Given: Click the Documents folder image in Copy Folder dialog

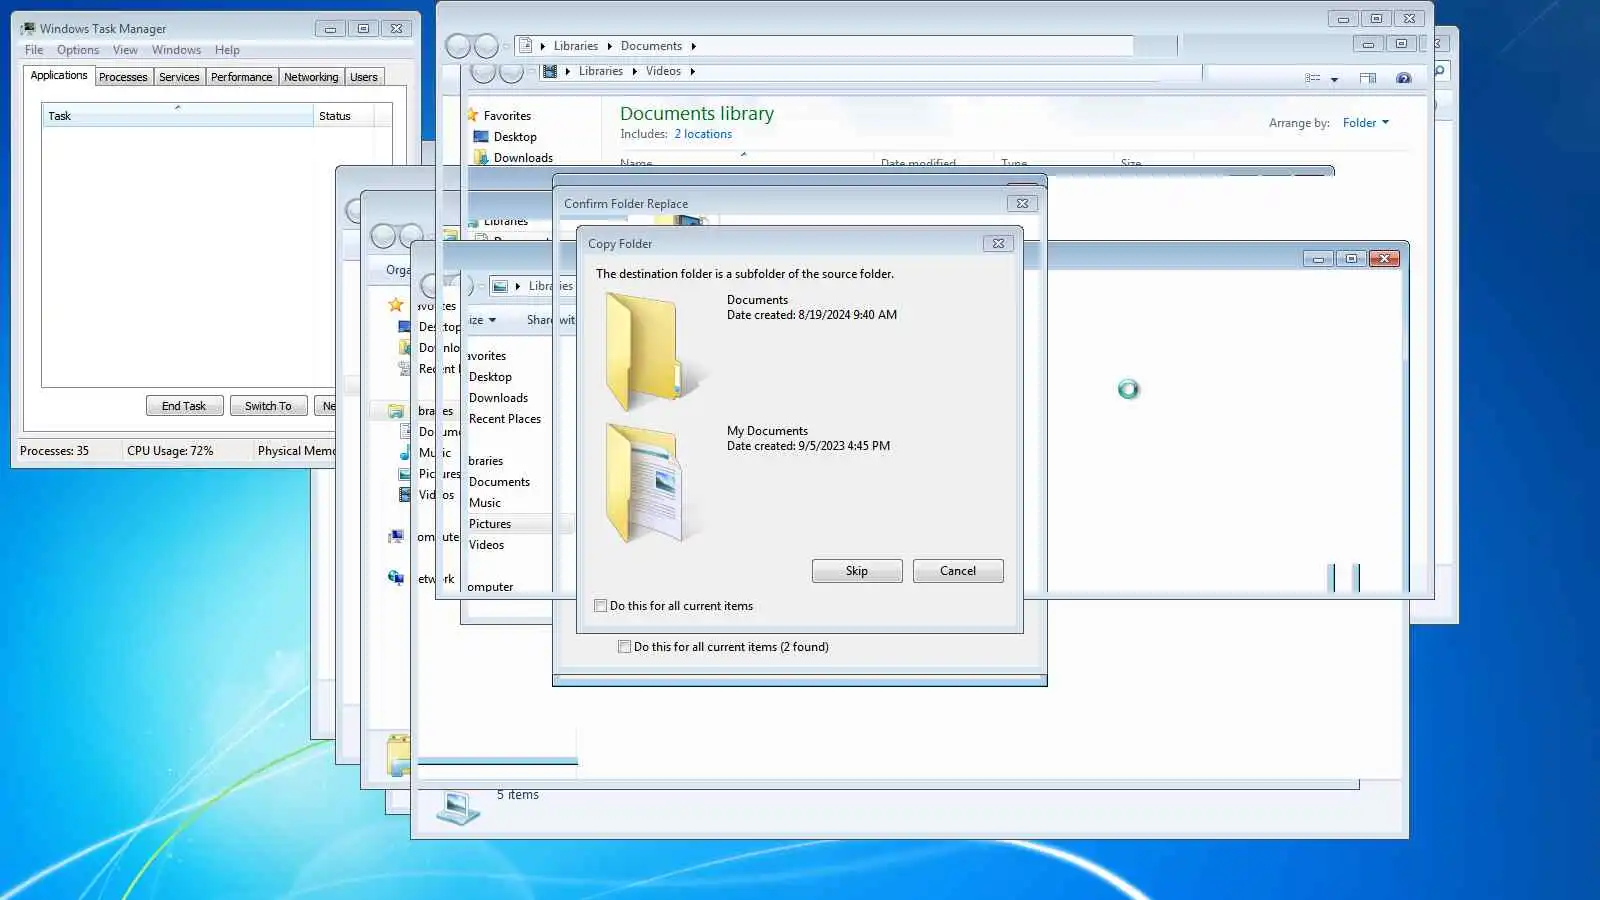Looking at the screenshot, I should (x=655, y=350).
